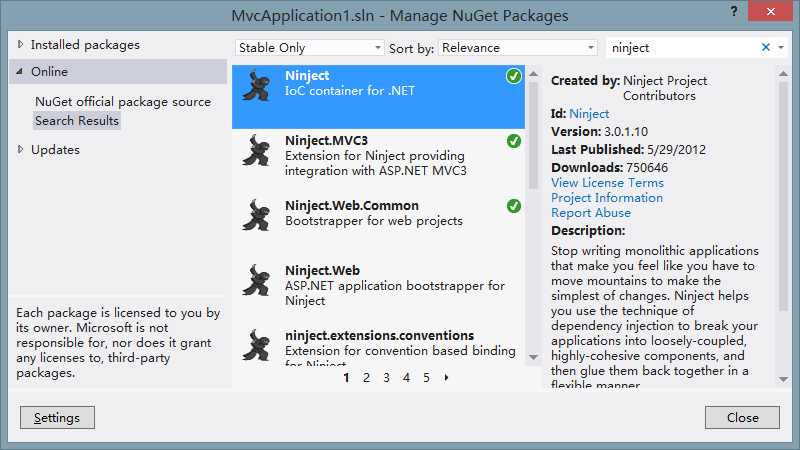The image size is (800, 450).
Task: Open the search box history dropdown arrow
Action: [781, 47]
